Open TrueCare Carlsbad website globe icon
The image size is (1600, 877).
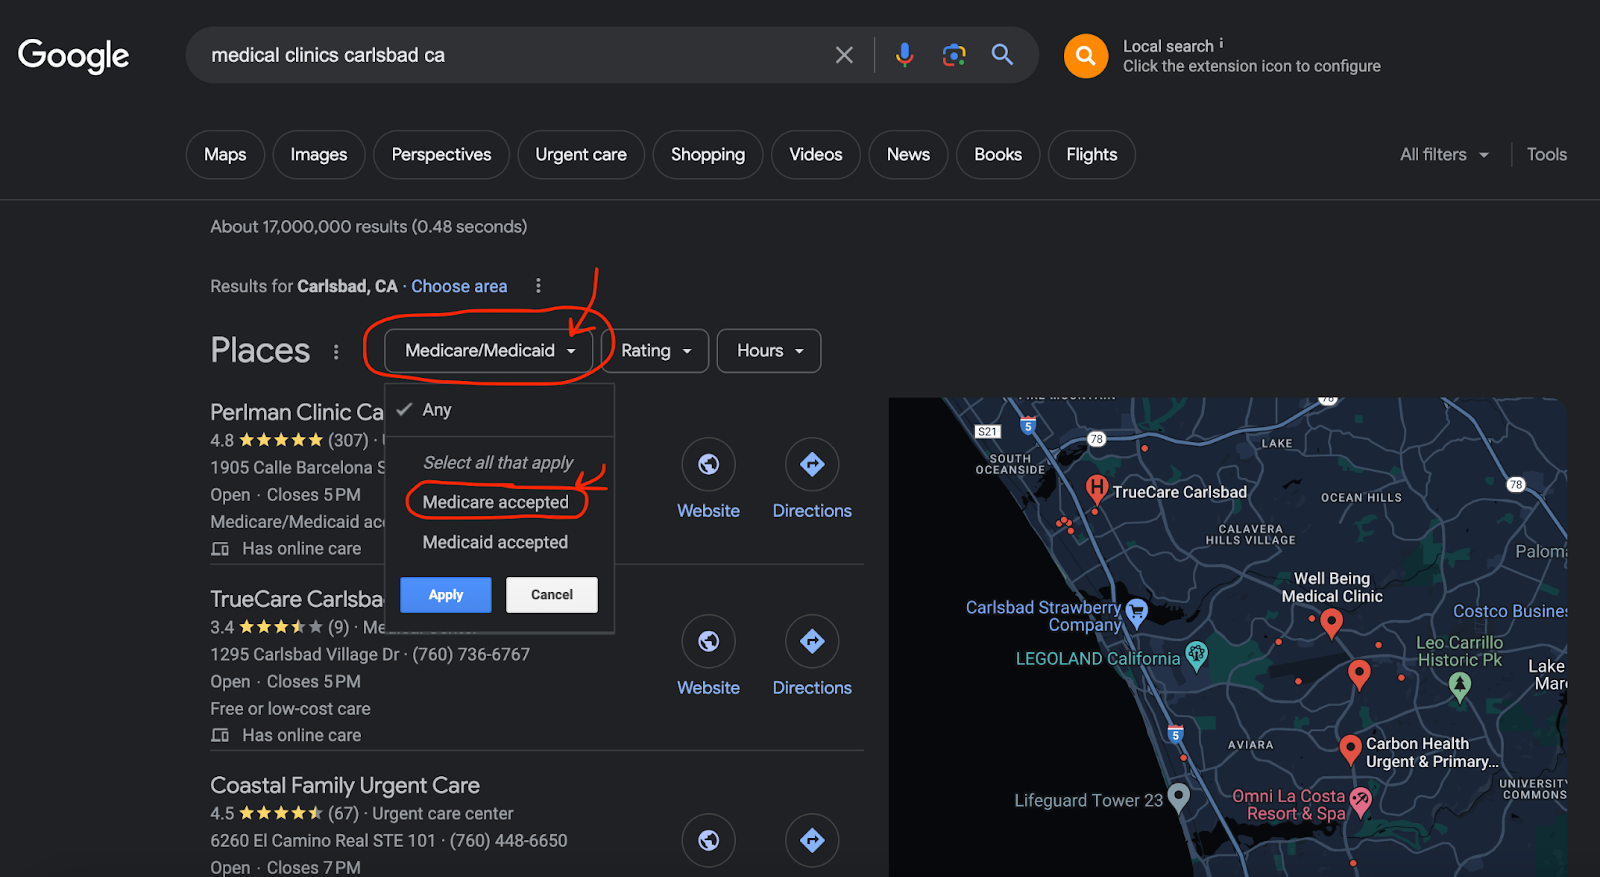(708, 641)
